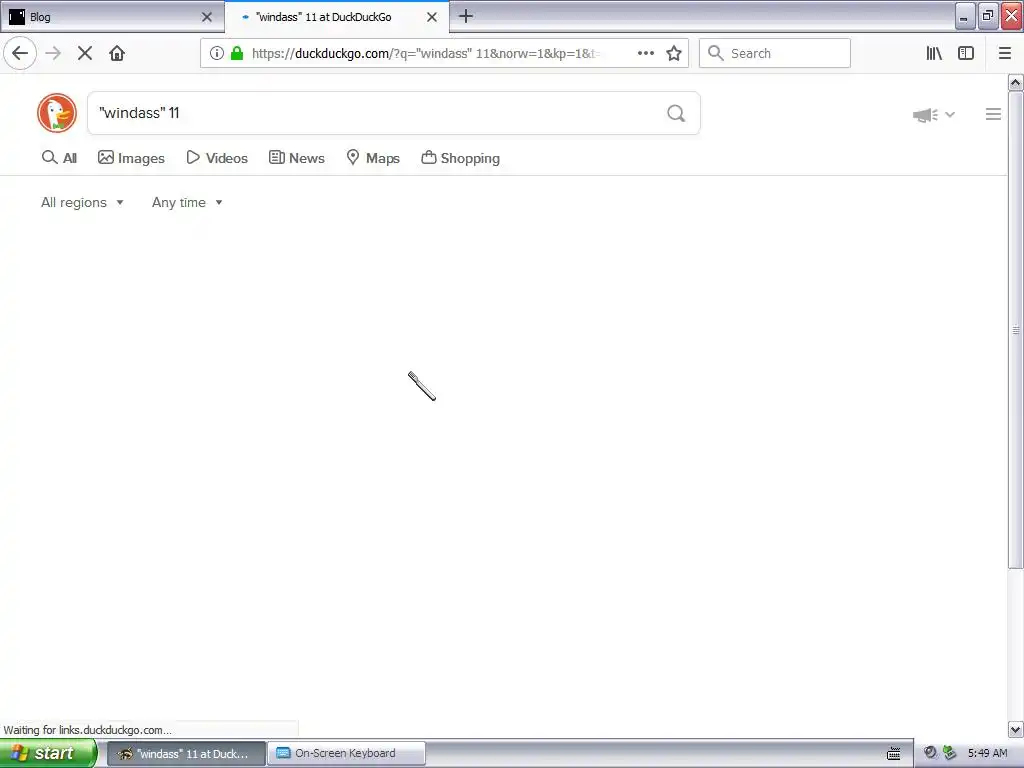Screen dimensions: 1024x768
Task: Switch to News results
Action: 296,158
